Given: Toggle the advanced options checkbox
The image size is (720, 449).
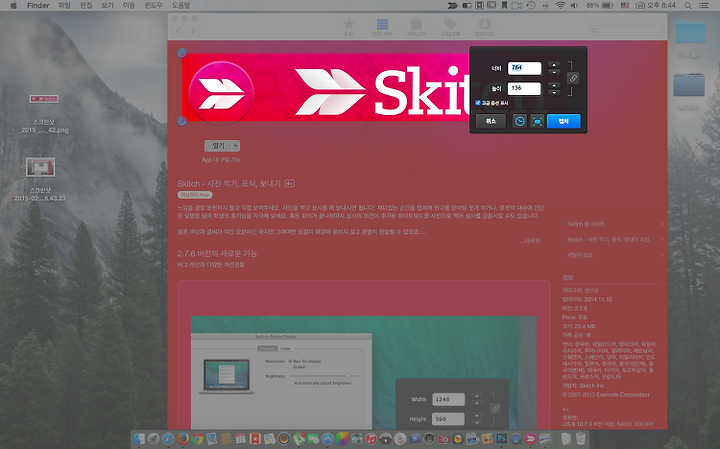Looking at the screenshot, I should 478,103.
